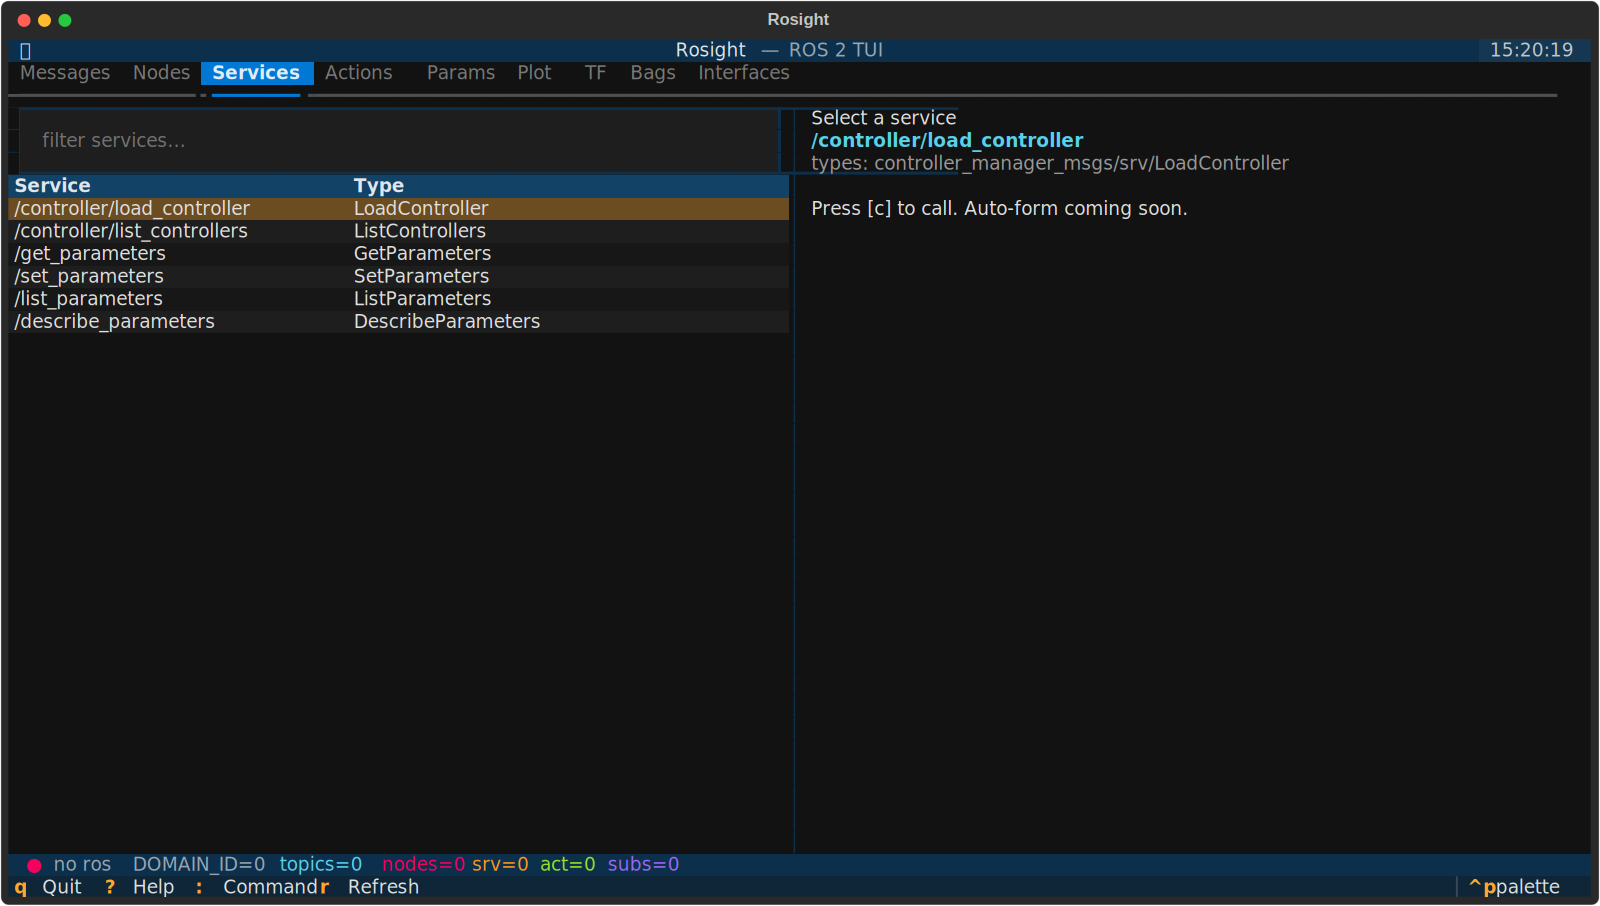Select the Services tab
Image resolution: width=1600 pixels, height=906 pixels.
[x=256, y=73]
